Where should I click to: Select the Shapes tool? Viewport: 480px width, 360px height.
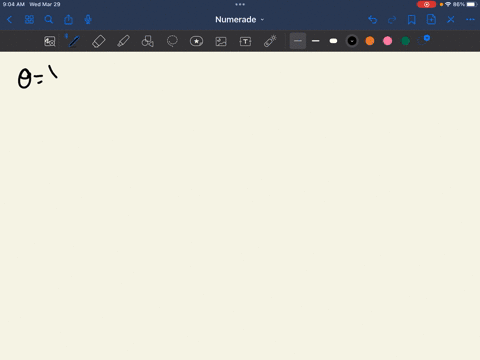pos(147,41)
